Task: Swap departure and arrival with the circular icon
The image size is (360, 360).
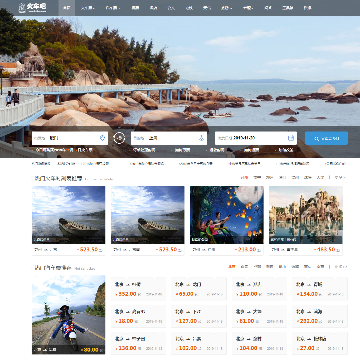Action: click(x=119, y=138)
